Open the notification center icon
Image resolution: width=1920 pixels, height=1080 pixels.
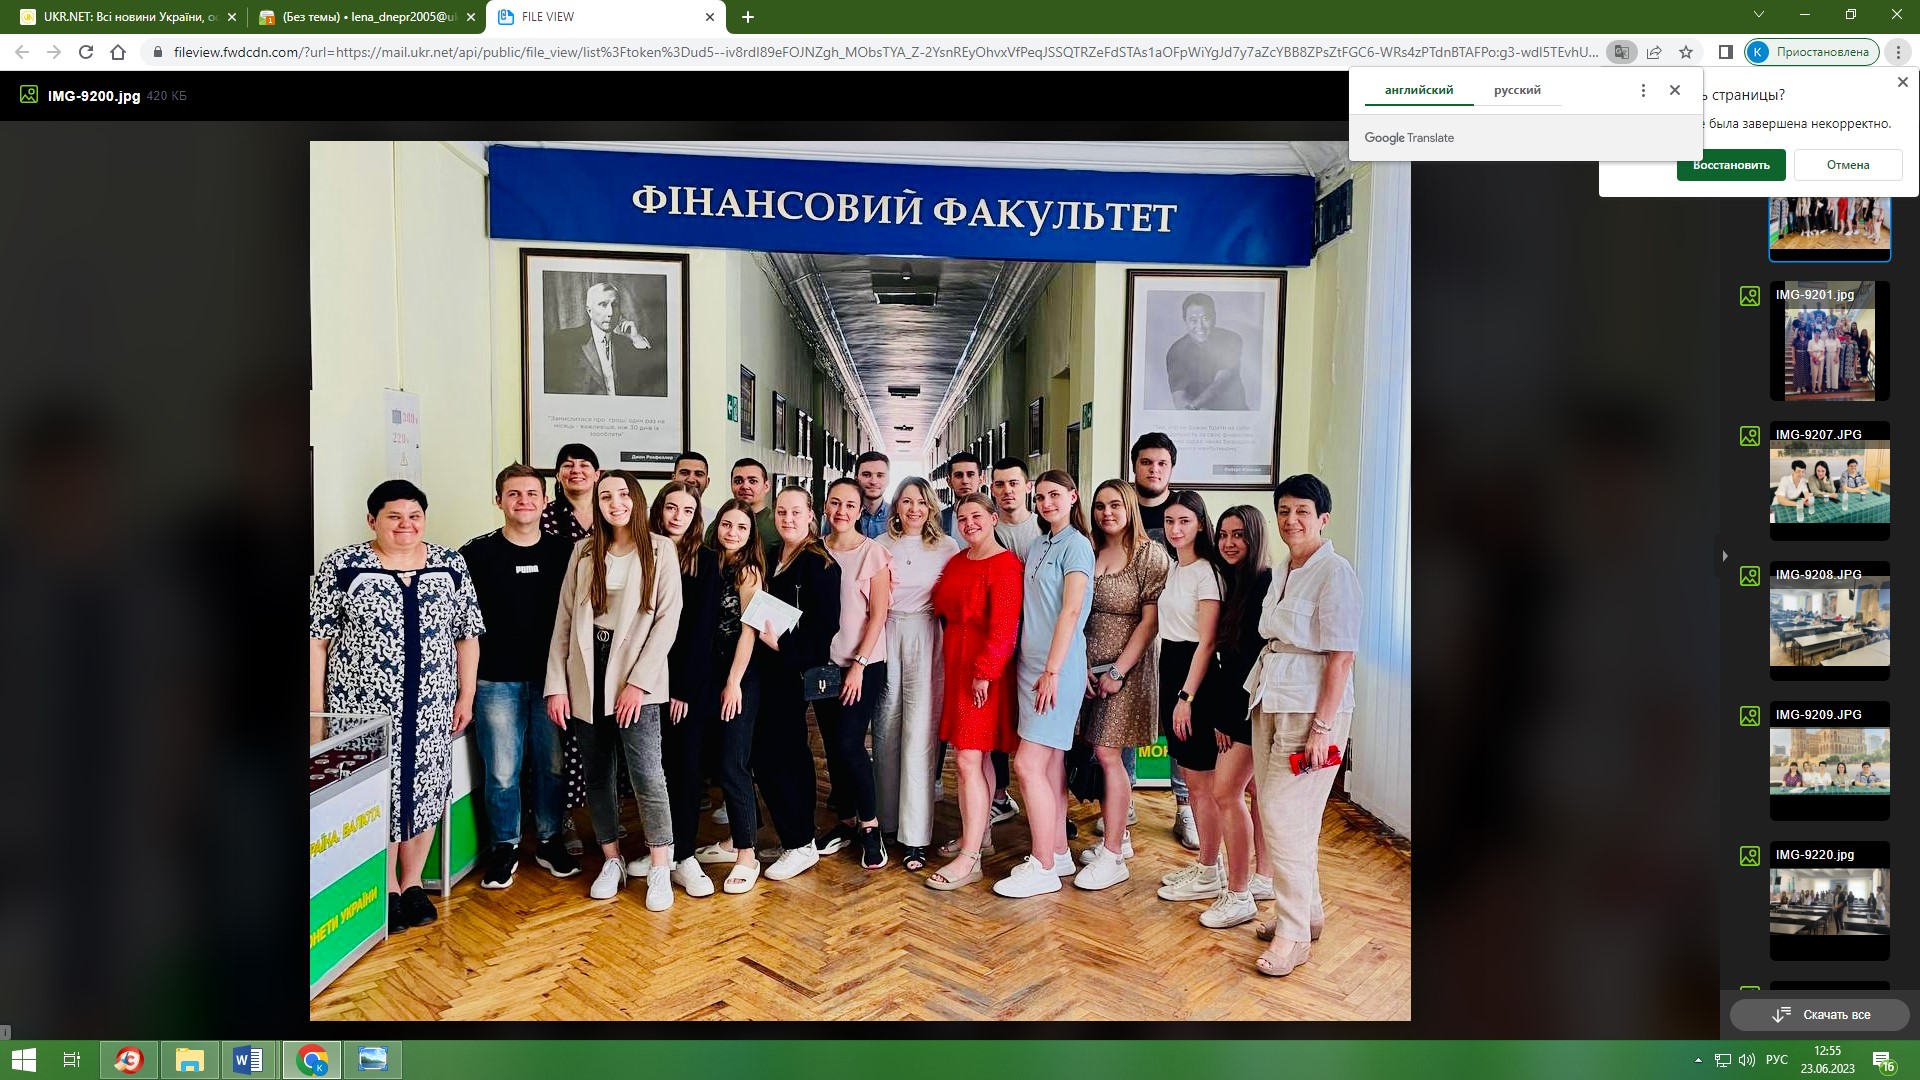coord(1883,1060)
